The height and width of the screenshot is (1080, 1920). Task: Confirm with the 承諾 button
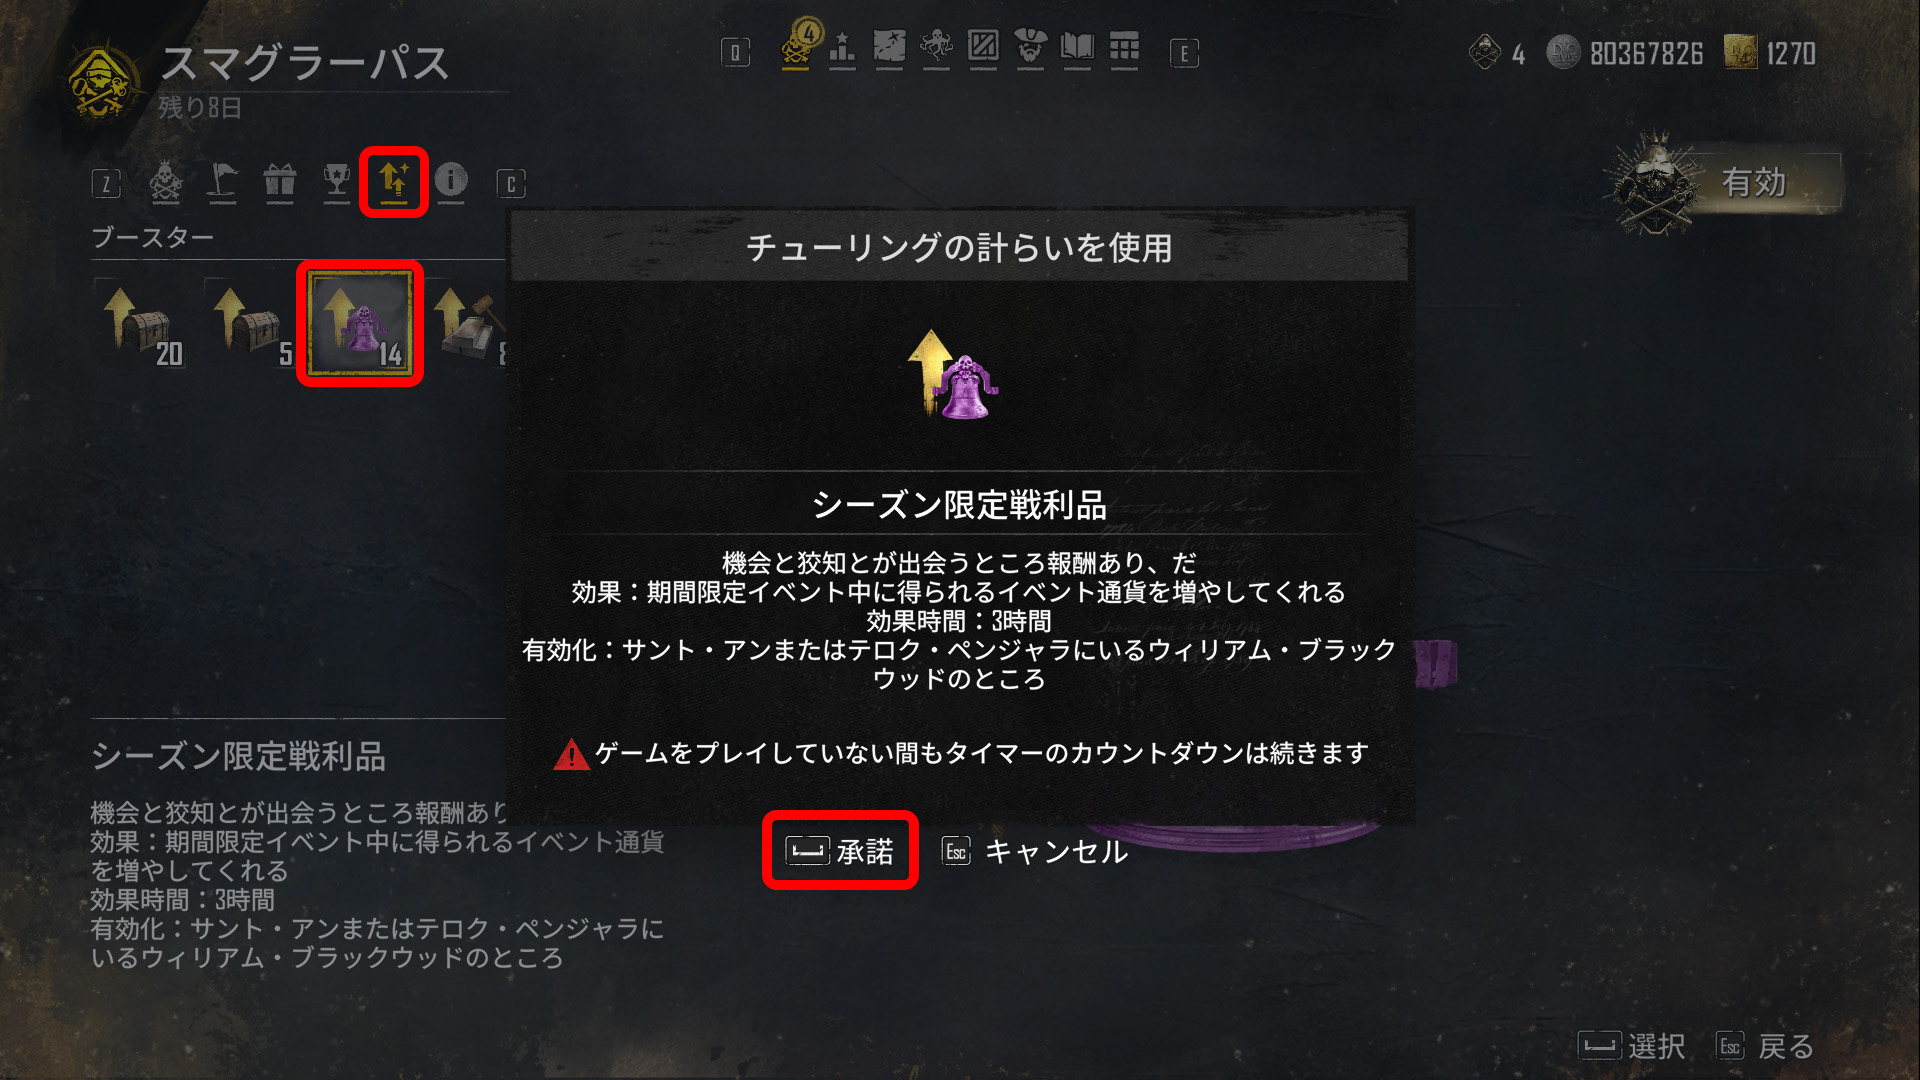[840, 851]
